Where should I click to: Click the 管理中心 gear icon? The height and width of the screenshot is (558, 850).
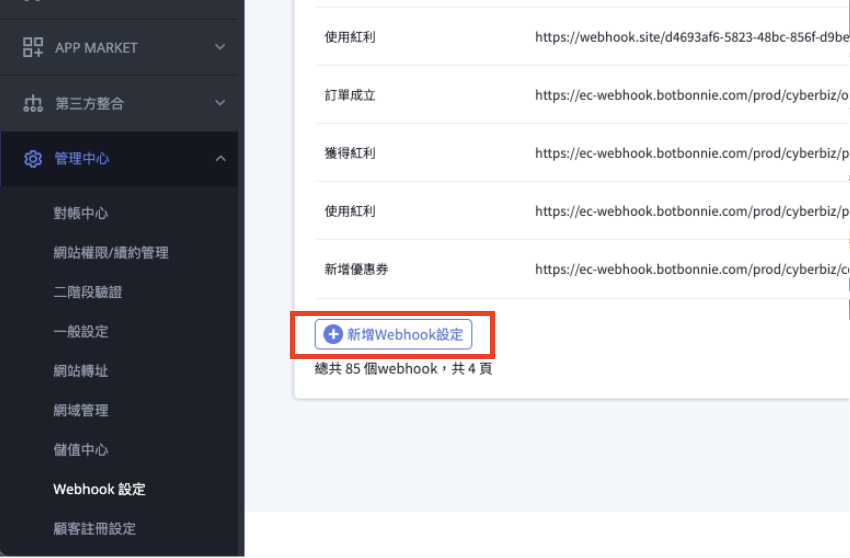click(33, 159)
